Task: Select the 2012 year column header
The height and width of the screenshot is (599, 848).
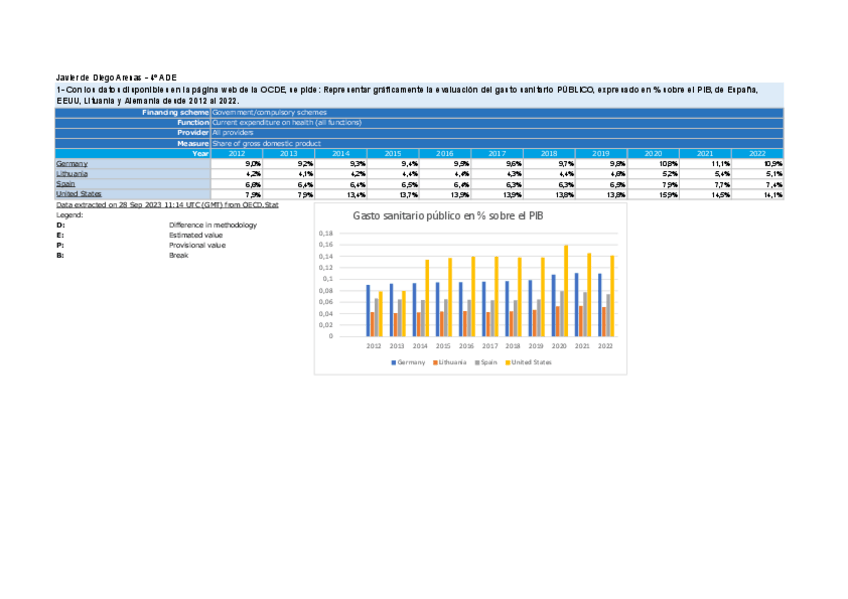Action: tap(237, 153)
